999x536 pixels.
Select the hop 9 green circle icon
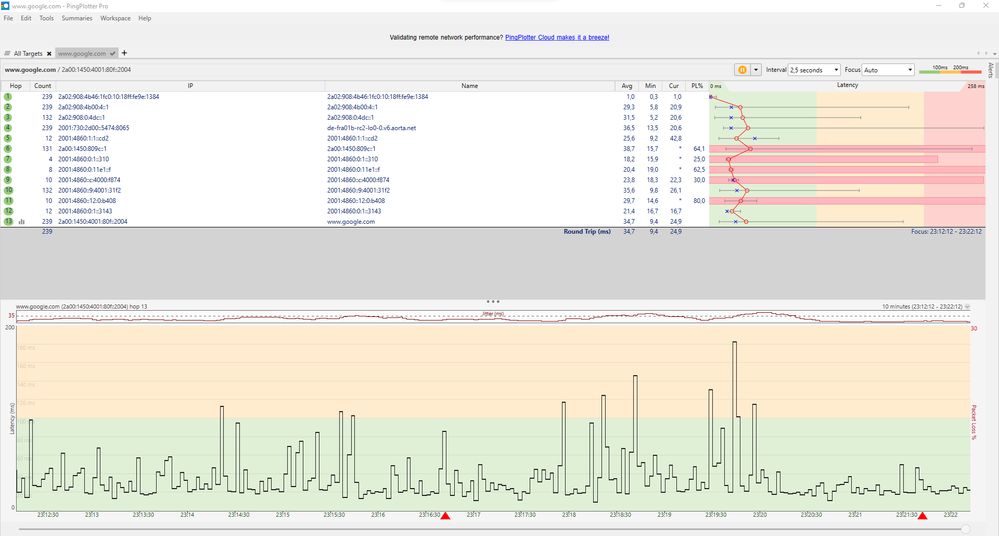point(8,180)
